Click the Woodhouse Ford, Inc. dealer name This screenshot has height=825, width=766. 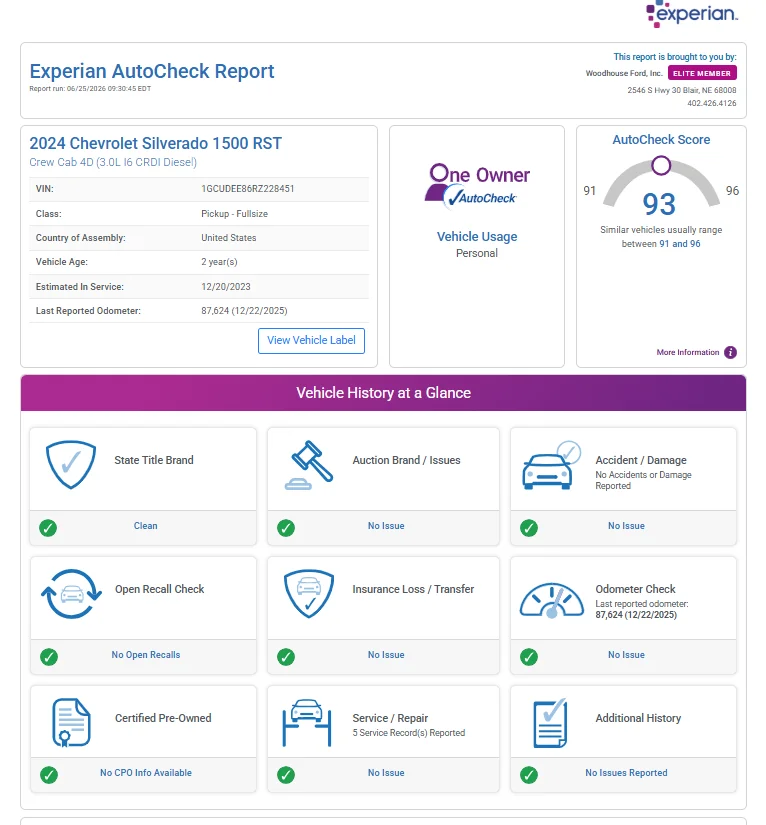(x=624, y=73)
